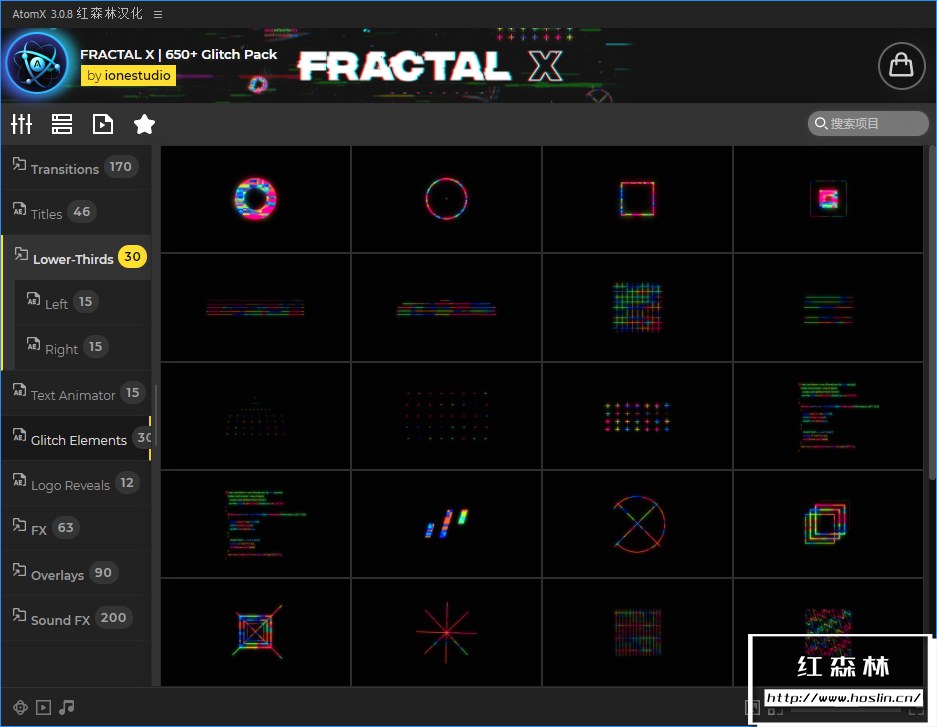Select the thick pink glitch ring thumbnail
937x727 pixels.
(256, 199)
